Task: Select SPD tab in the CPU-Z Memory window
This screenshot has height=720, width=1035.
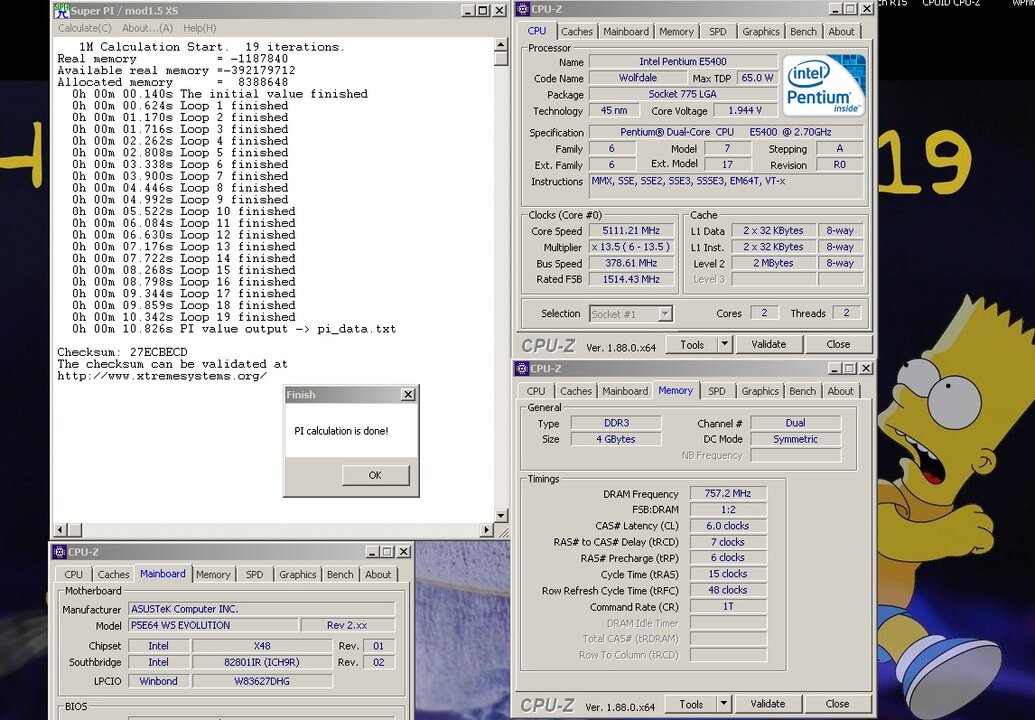Action: point(717,391)
